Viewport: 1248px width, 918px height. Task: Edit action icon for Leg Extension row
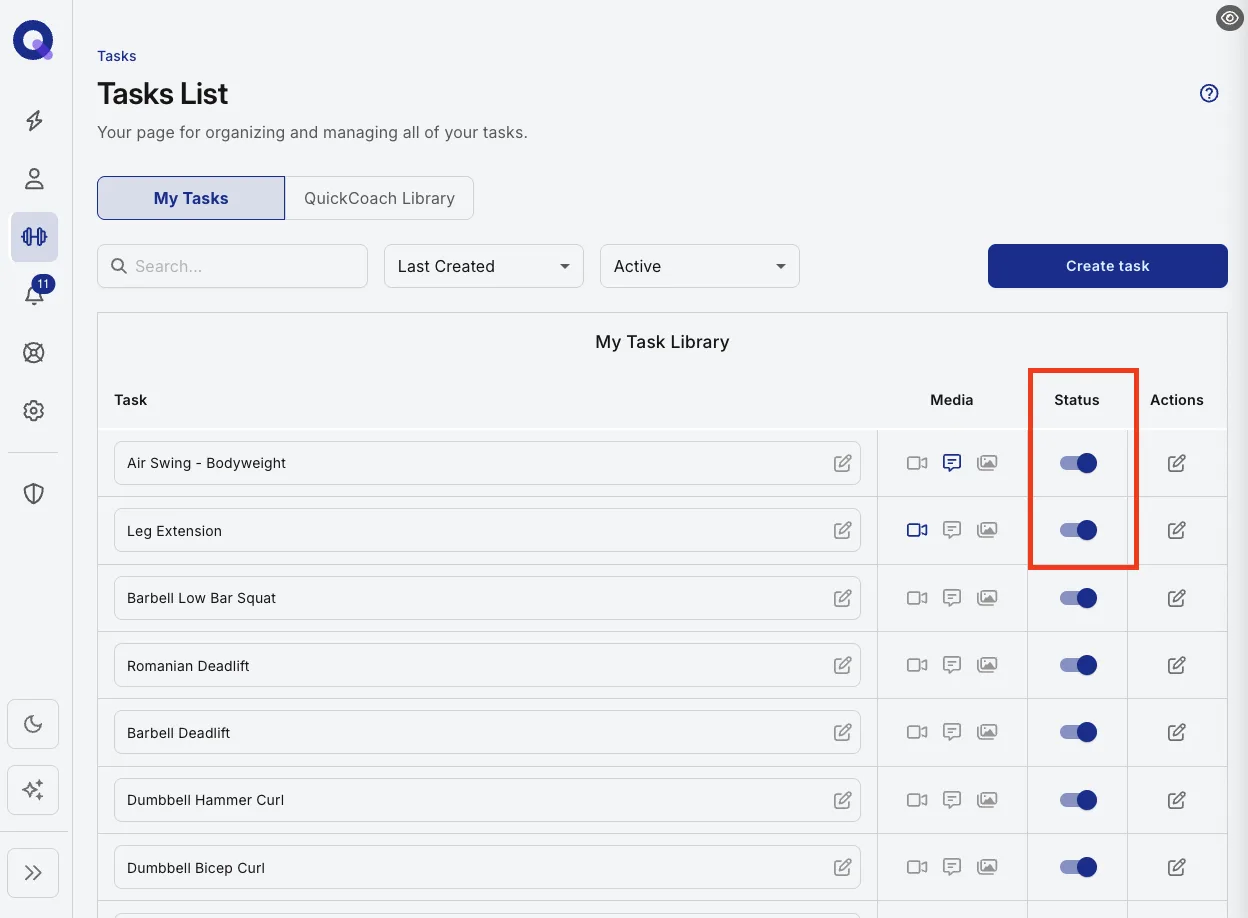pyautogui.click(x=1177, y=530)
